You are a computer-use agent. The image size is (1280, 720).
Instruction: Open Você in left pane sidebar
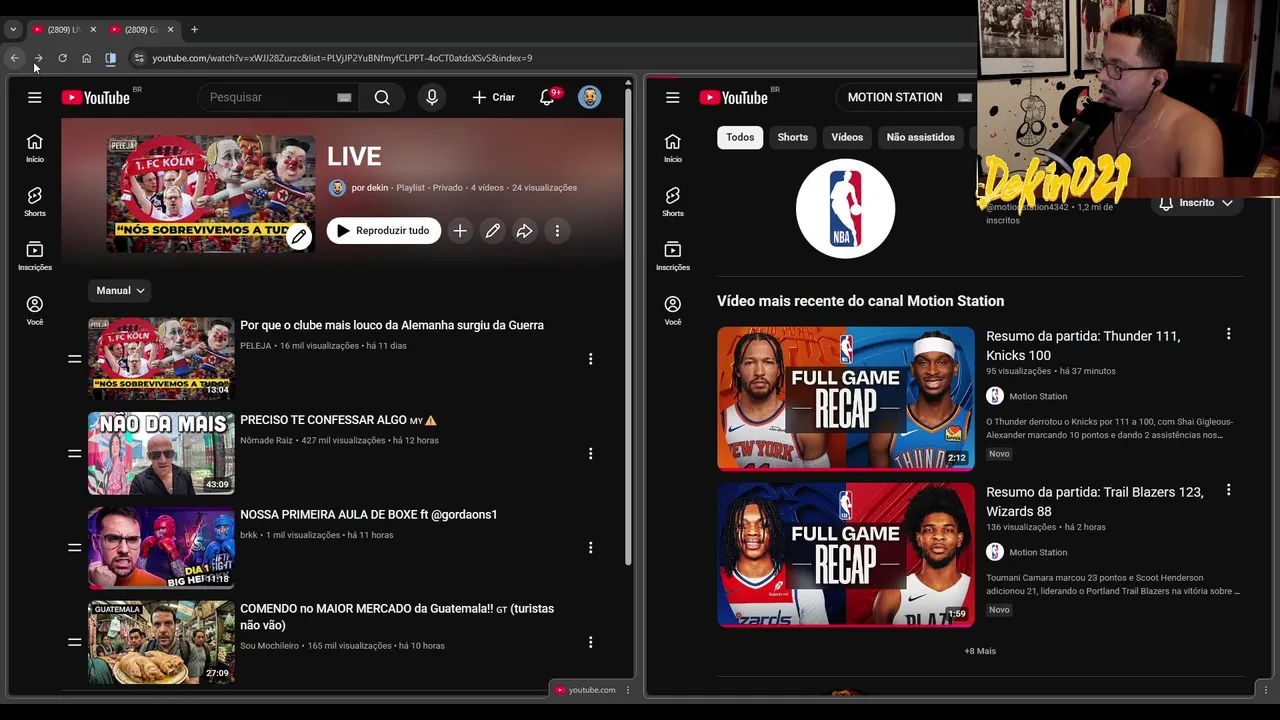click(x=35, y=310)
